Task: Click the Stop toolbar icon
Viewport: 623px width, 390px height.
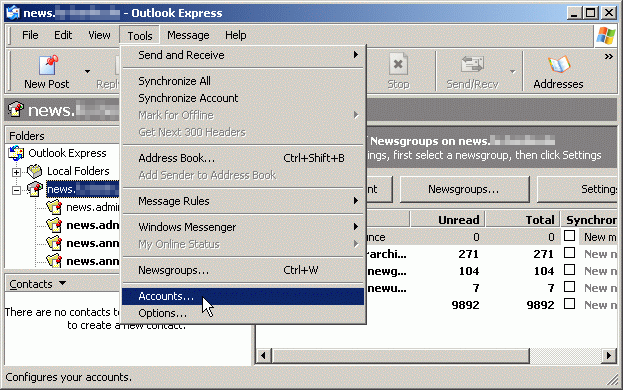Action: [x=398, y=64]
